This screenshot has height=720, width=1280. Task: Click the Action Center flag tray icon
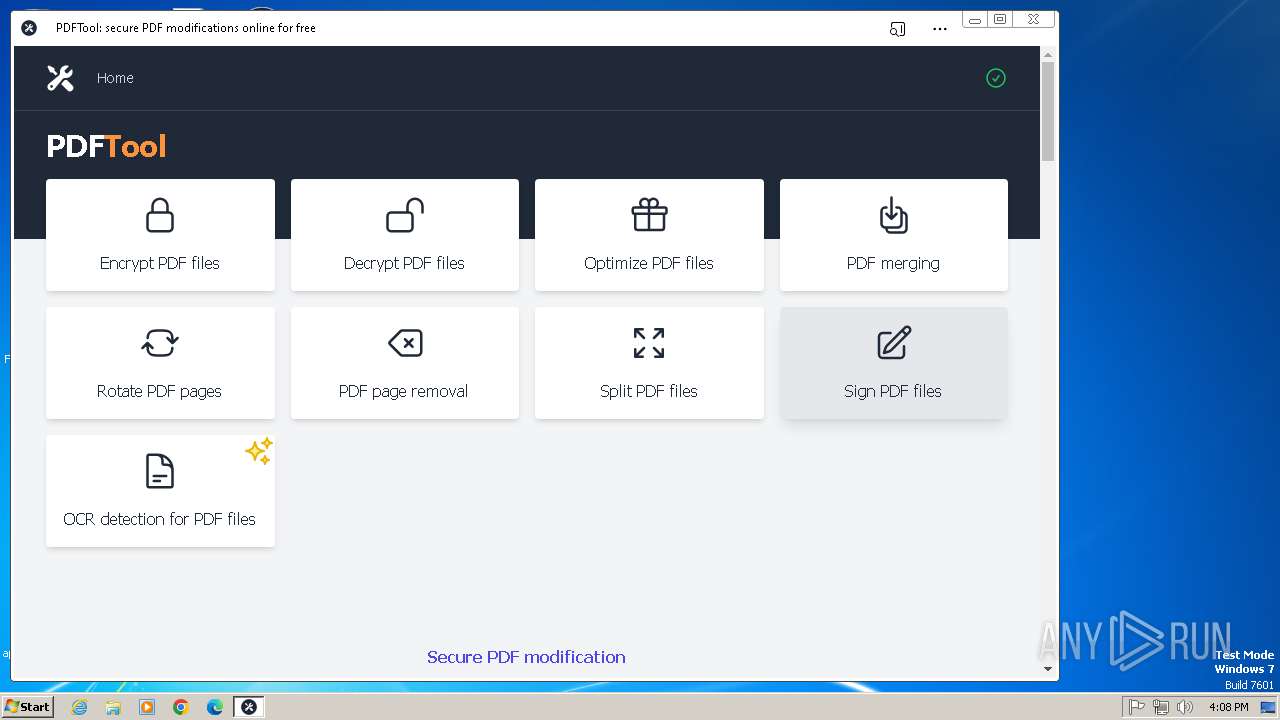(1137, 707)
